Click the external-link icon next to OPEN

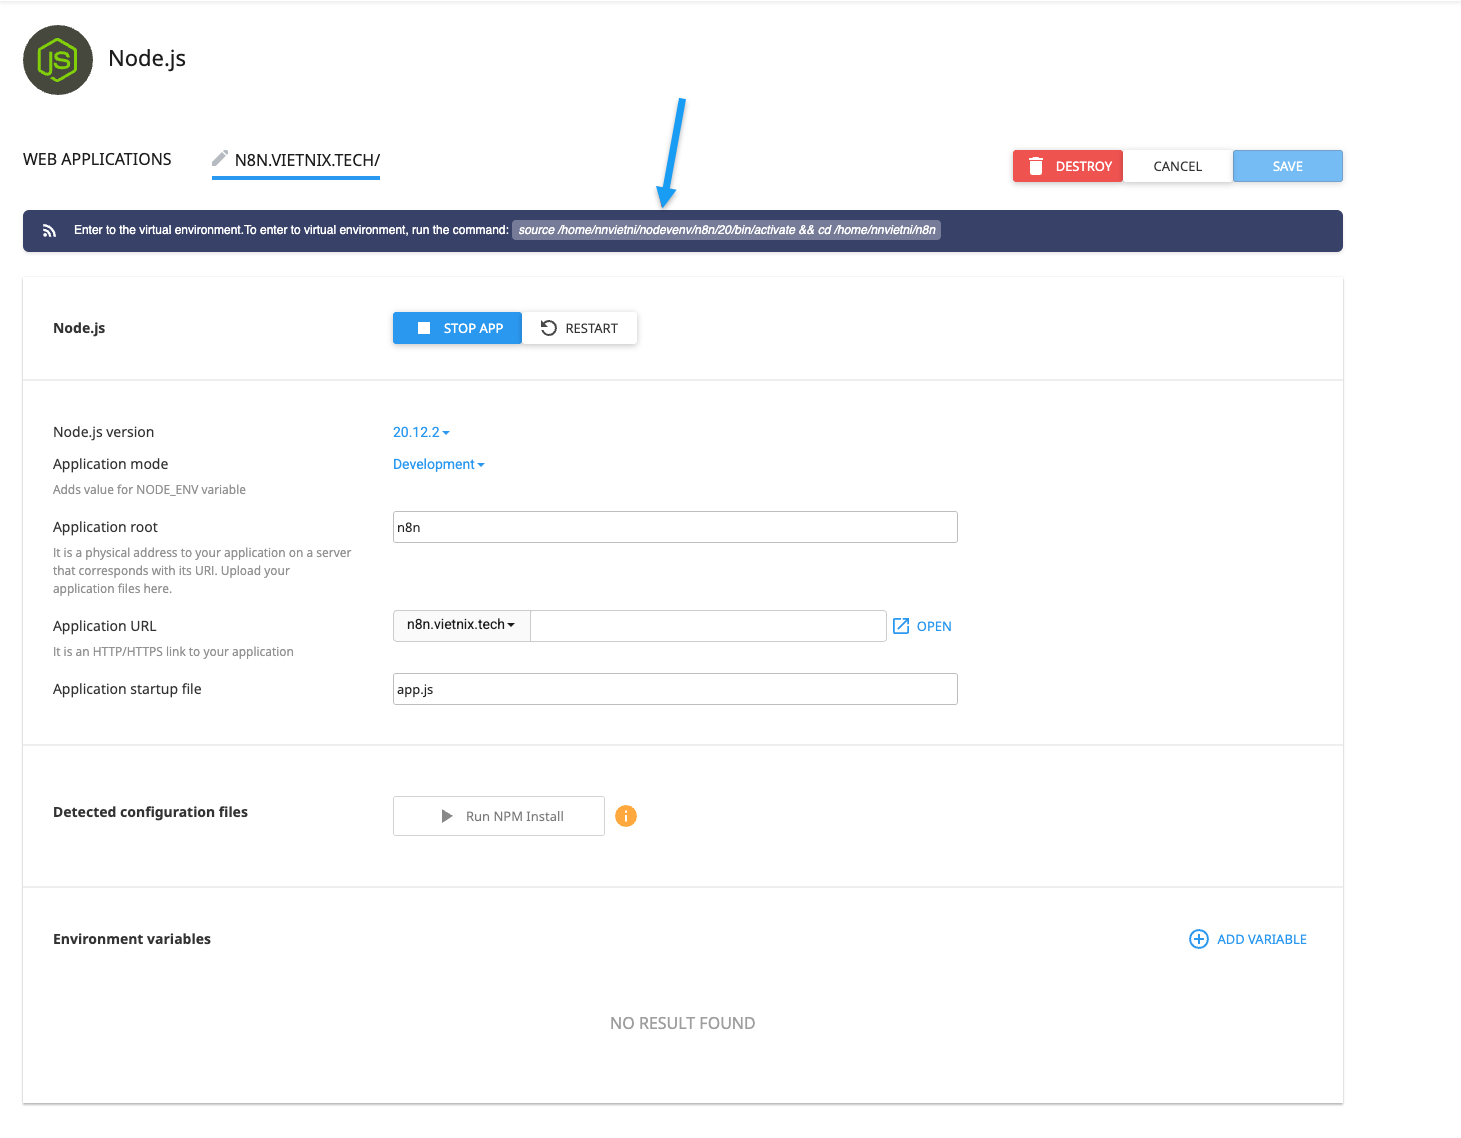pos(901,626)
